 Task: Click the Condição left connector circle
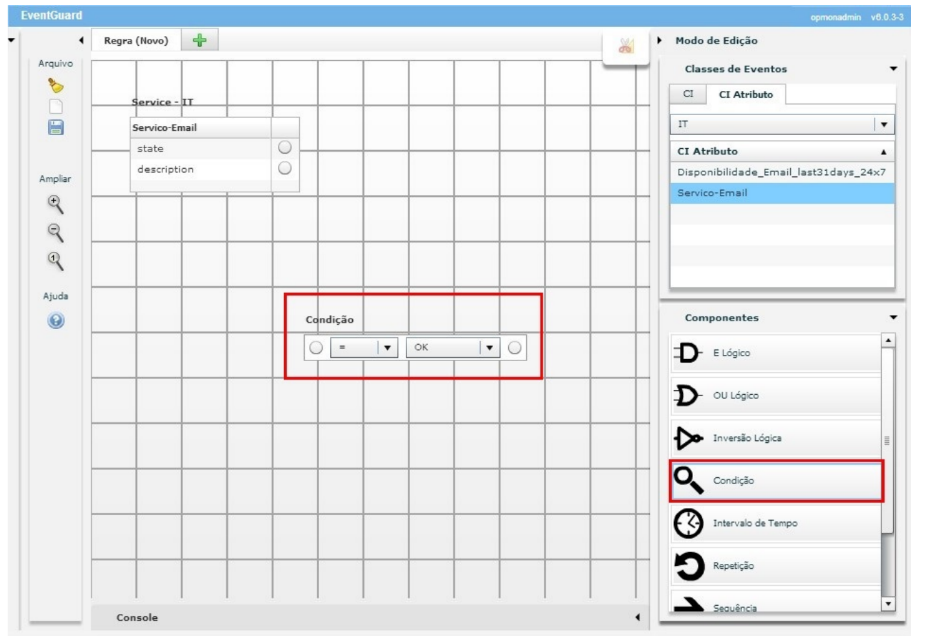[316, 348]
